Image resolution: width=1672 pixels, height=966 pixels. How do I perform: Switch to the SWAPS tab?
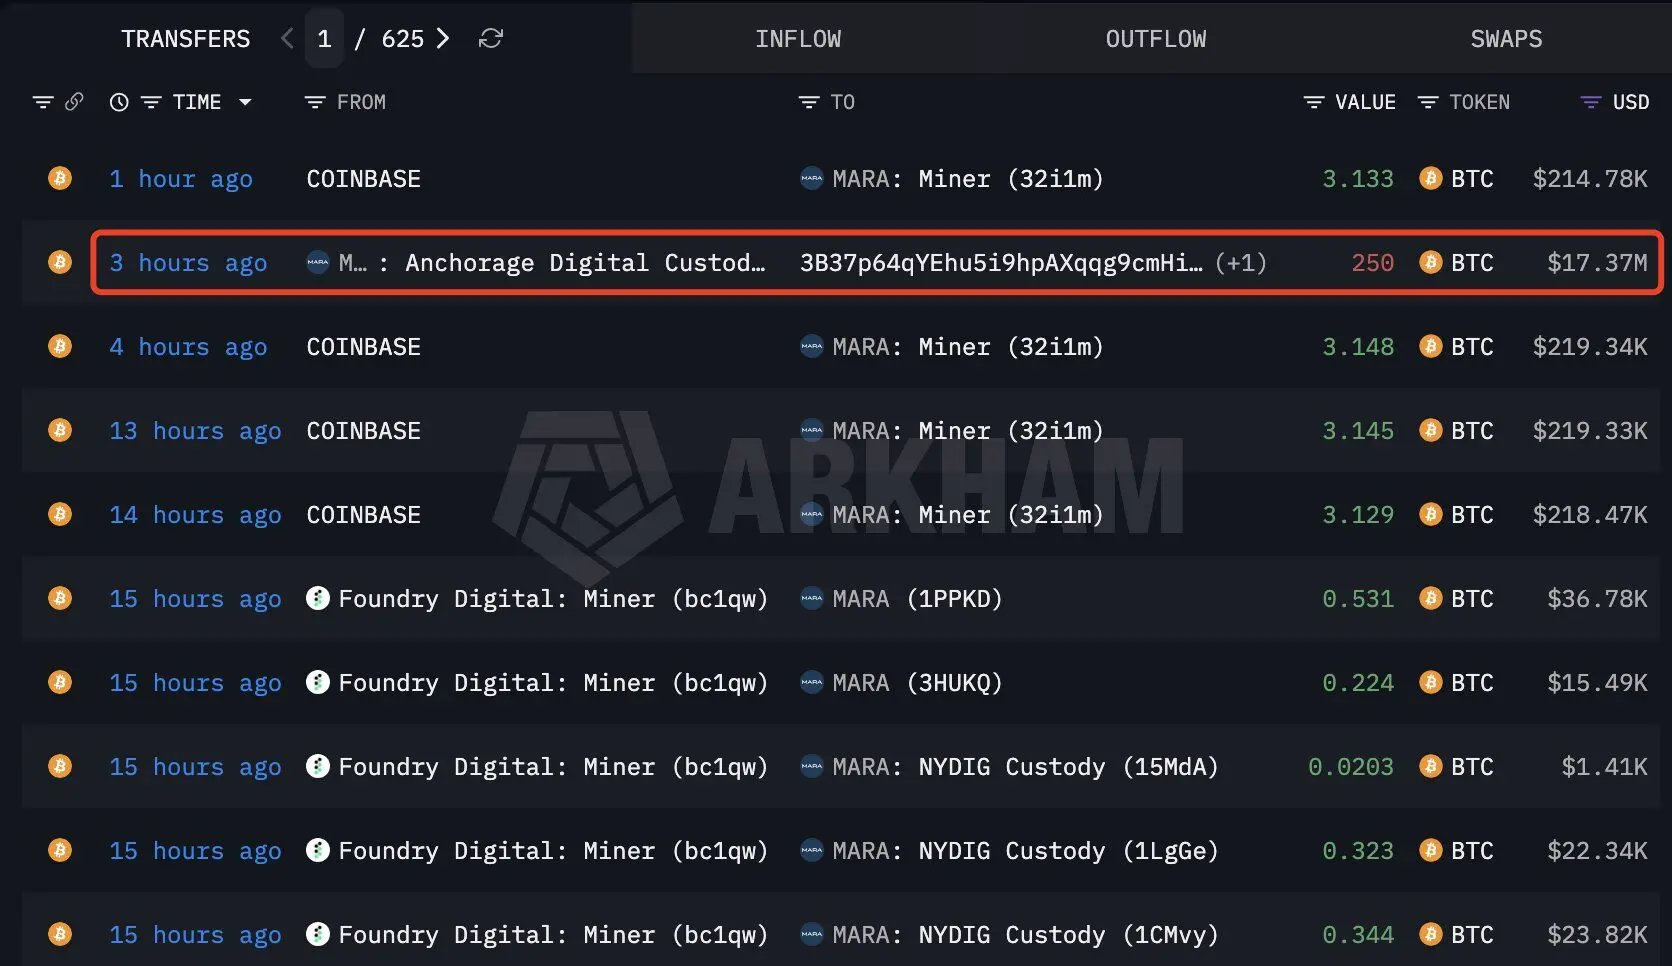[x=1506, y=39]
